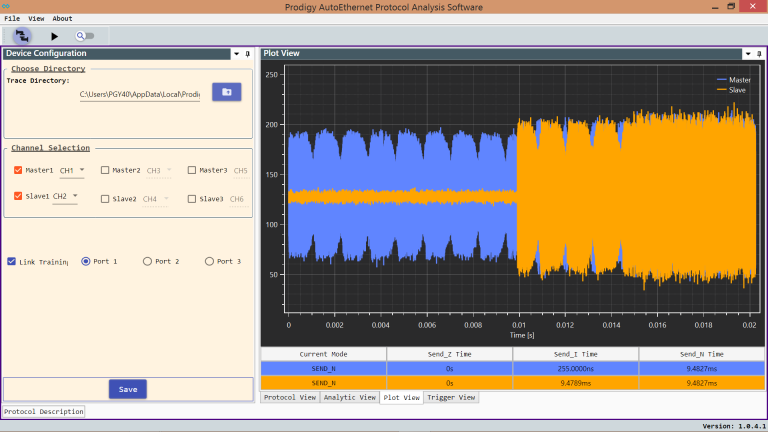
Task: Click the Channel Selection section heading
Action: click(x=50, y=148)
